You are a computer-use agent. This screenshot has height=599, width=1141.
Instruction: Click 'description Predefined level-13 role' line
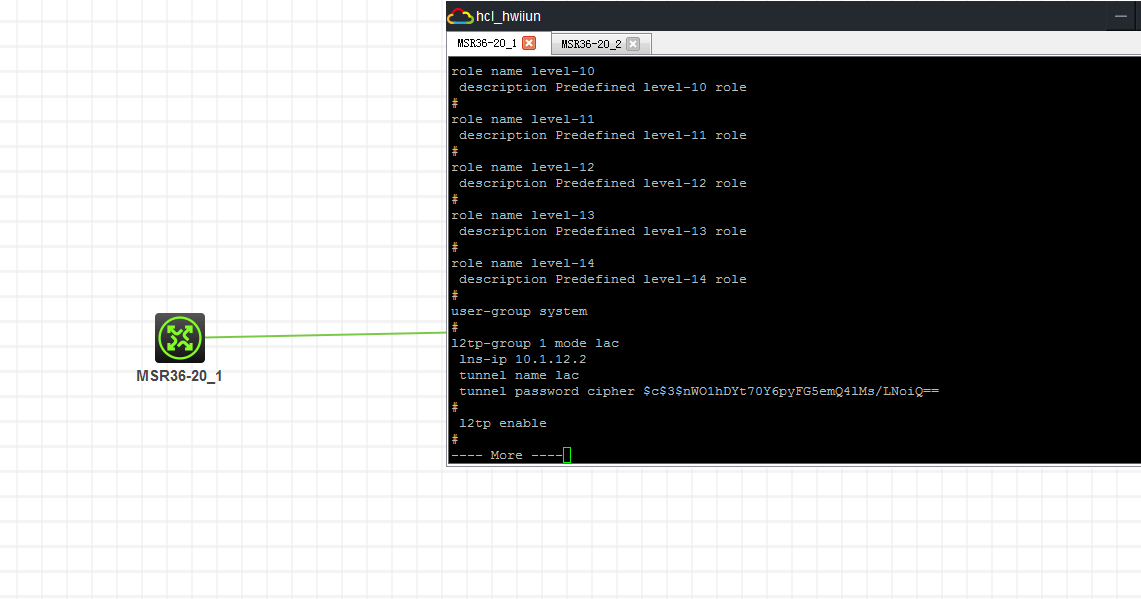[603, 231]
